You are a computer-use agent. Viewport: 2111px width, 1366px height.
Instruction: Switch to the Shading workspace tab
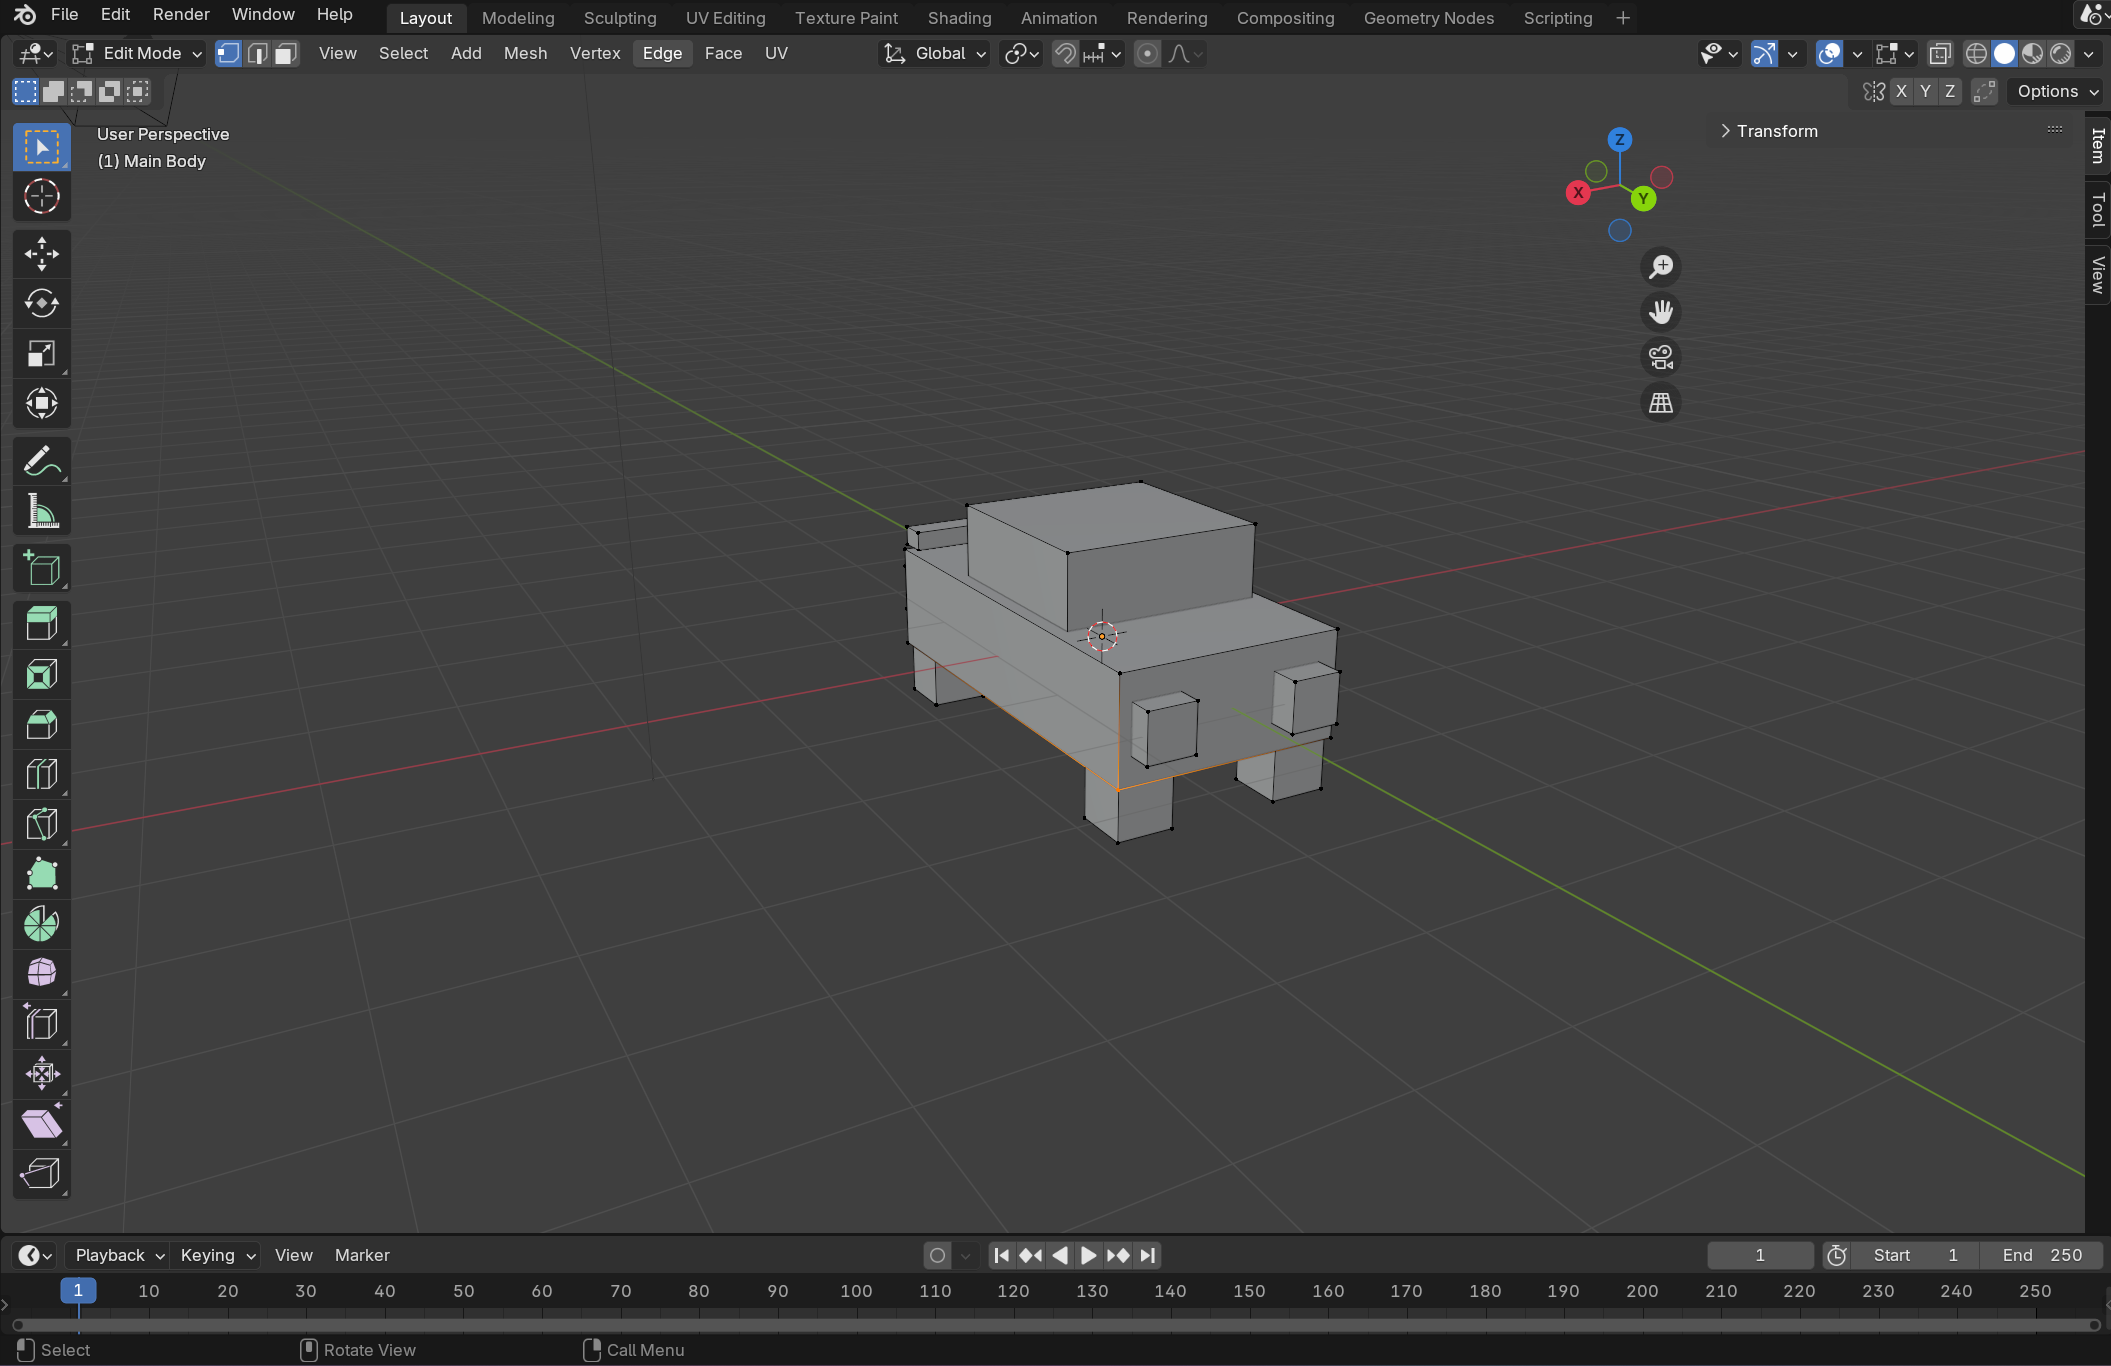click(959, 17)
